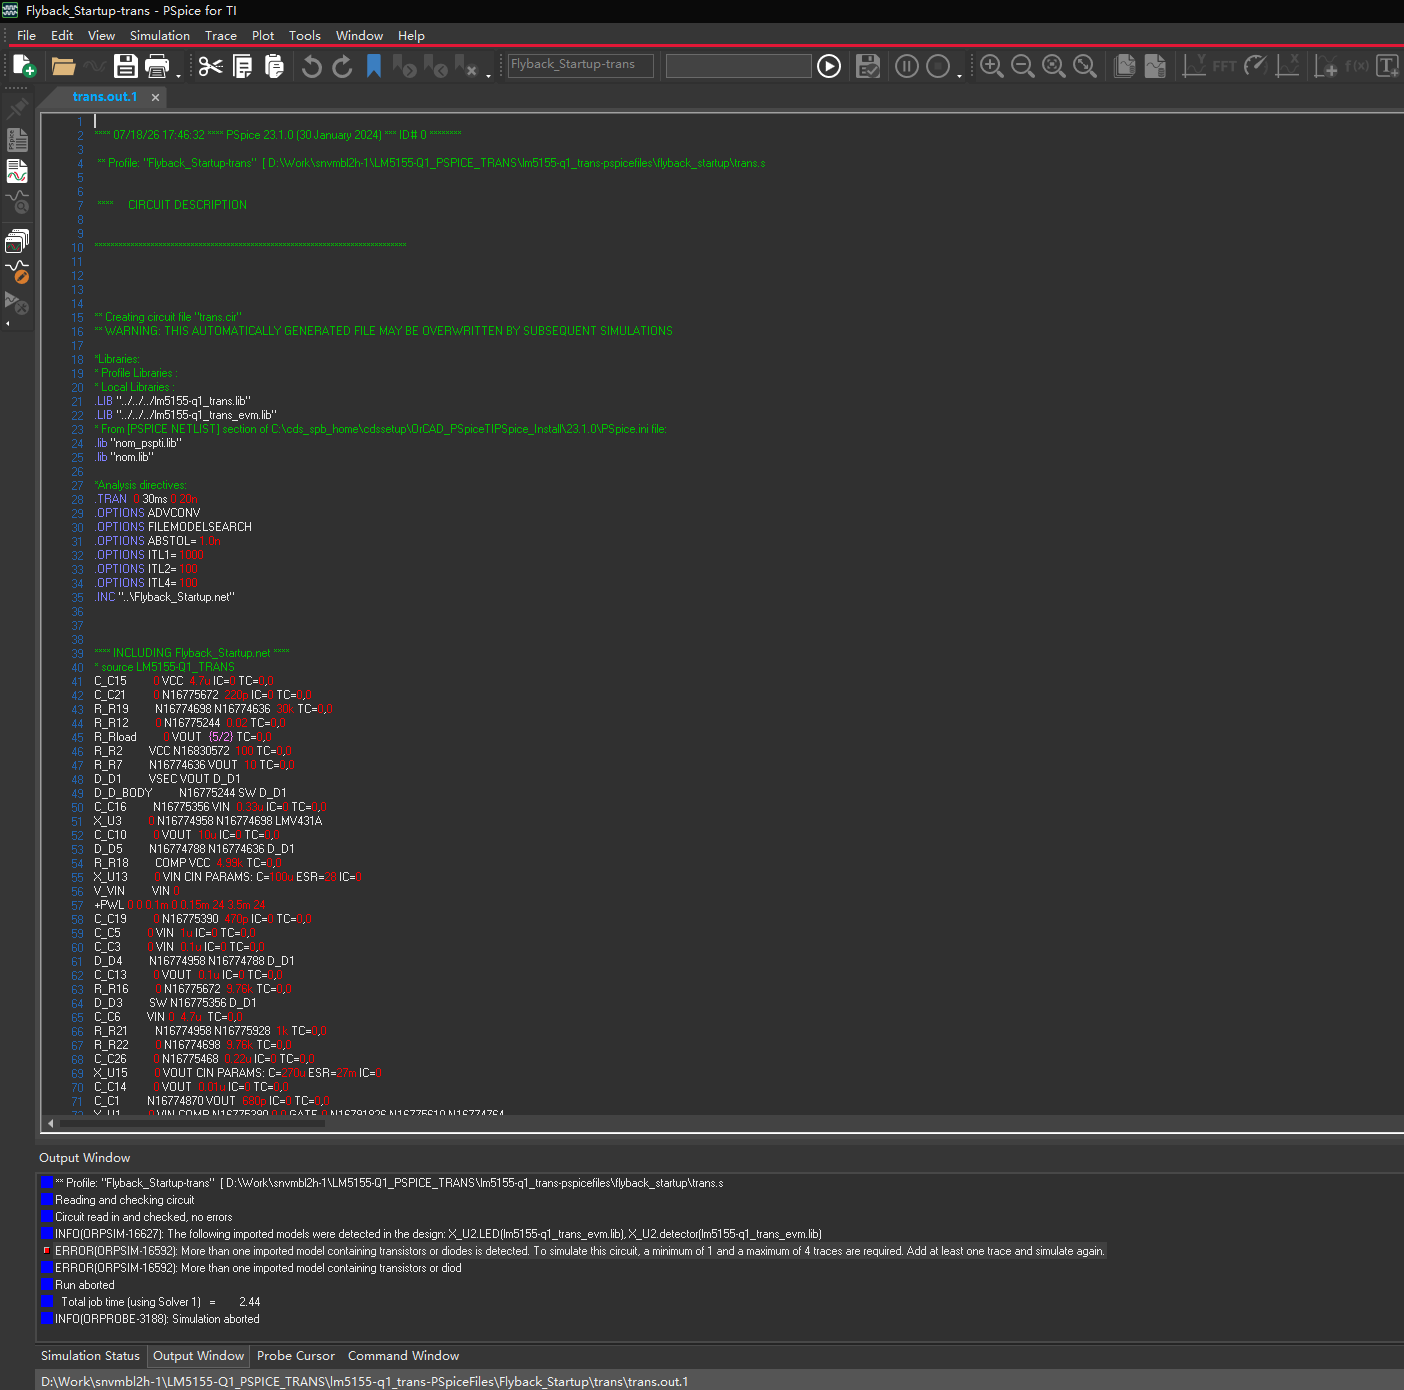Redo the last action
The height and width of the screenshot is (1390, 1404).
click(342, 66)
